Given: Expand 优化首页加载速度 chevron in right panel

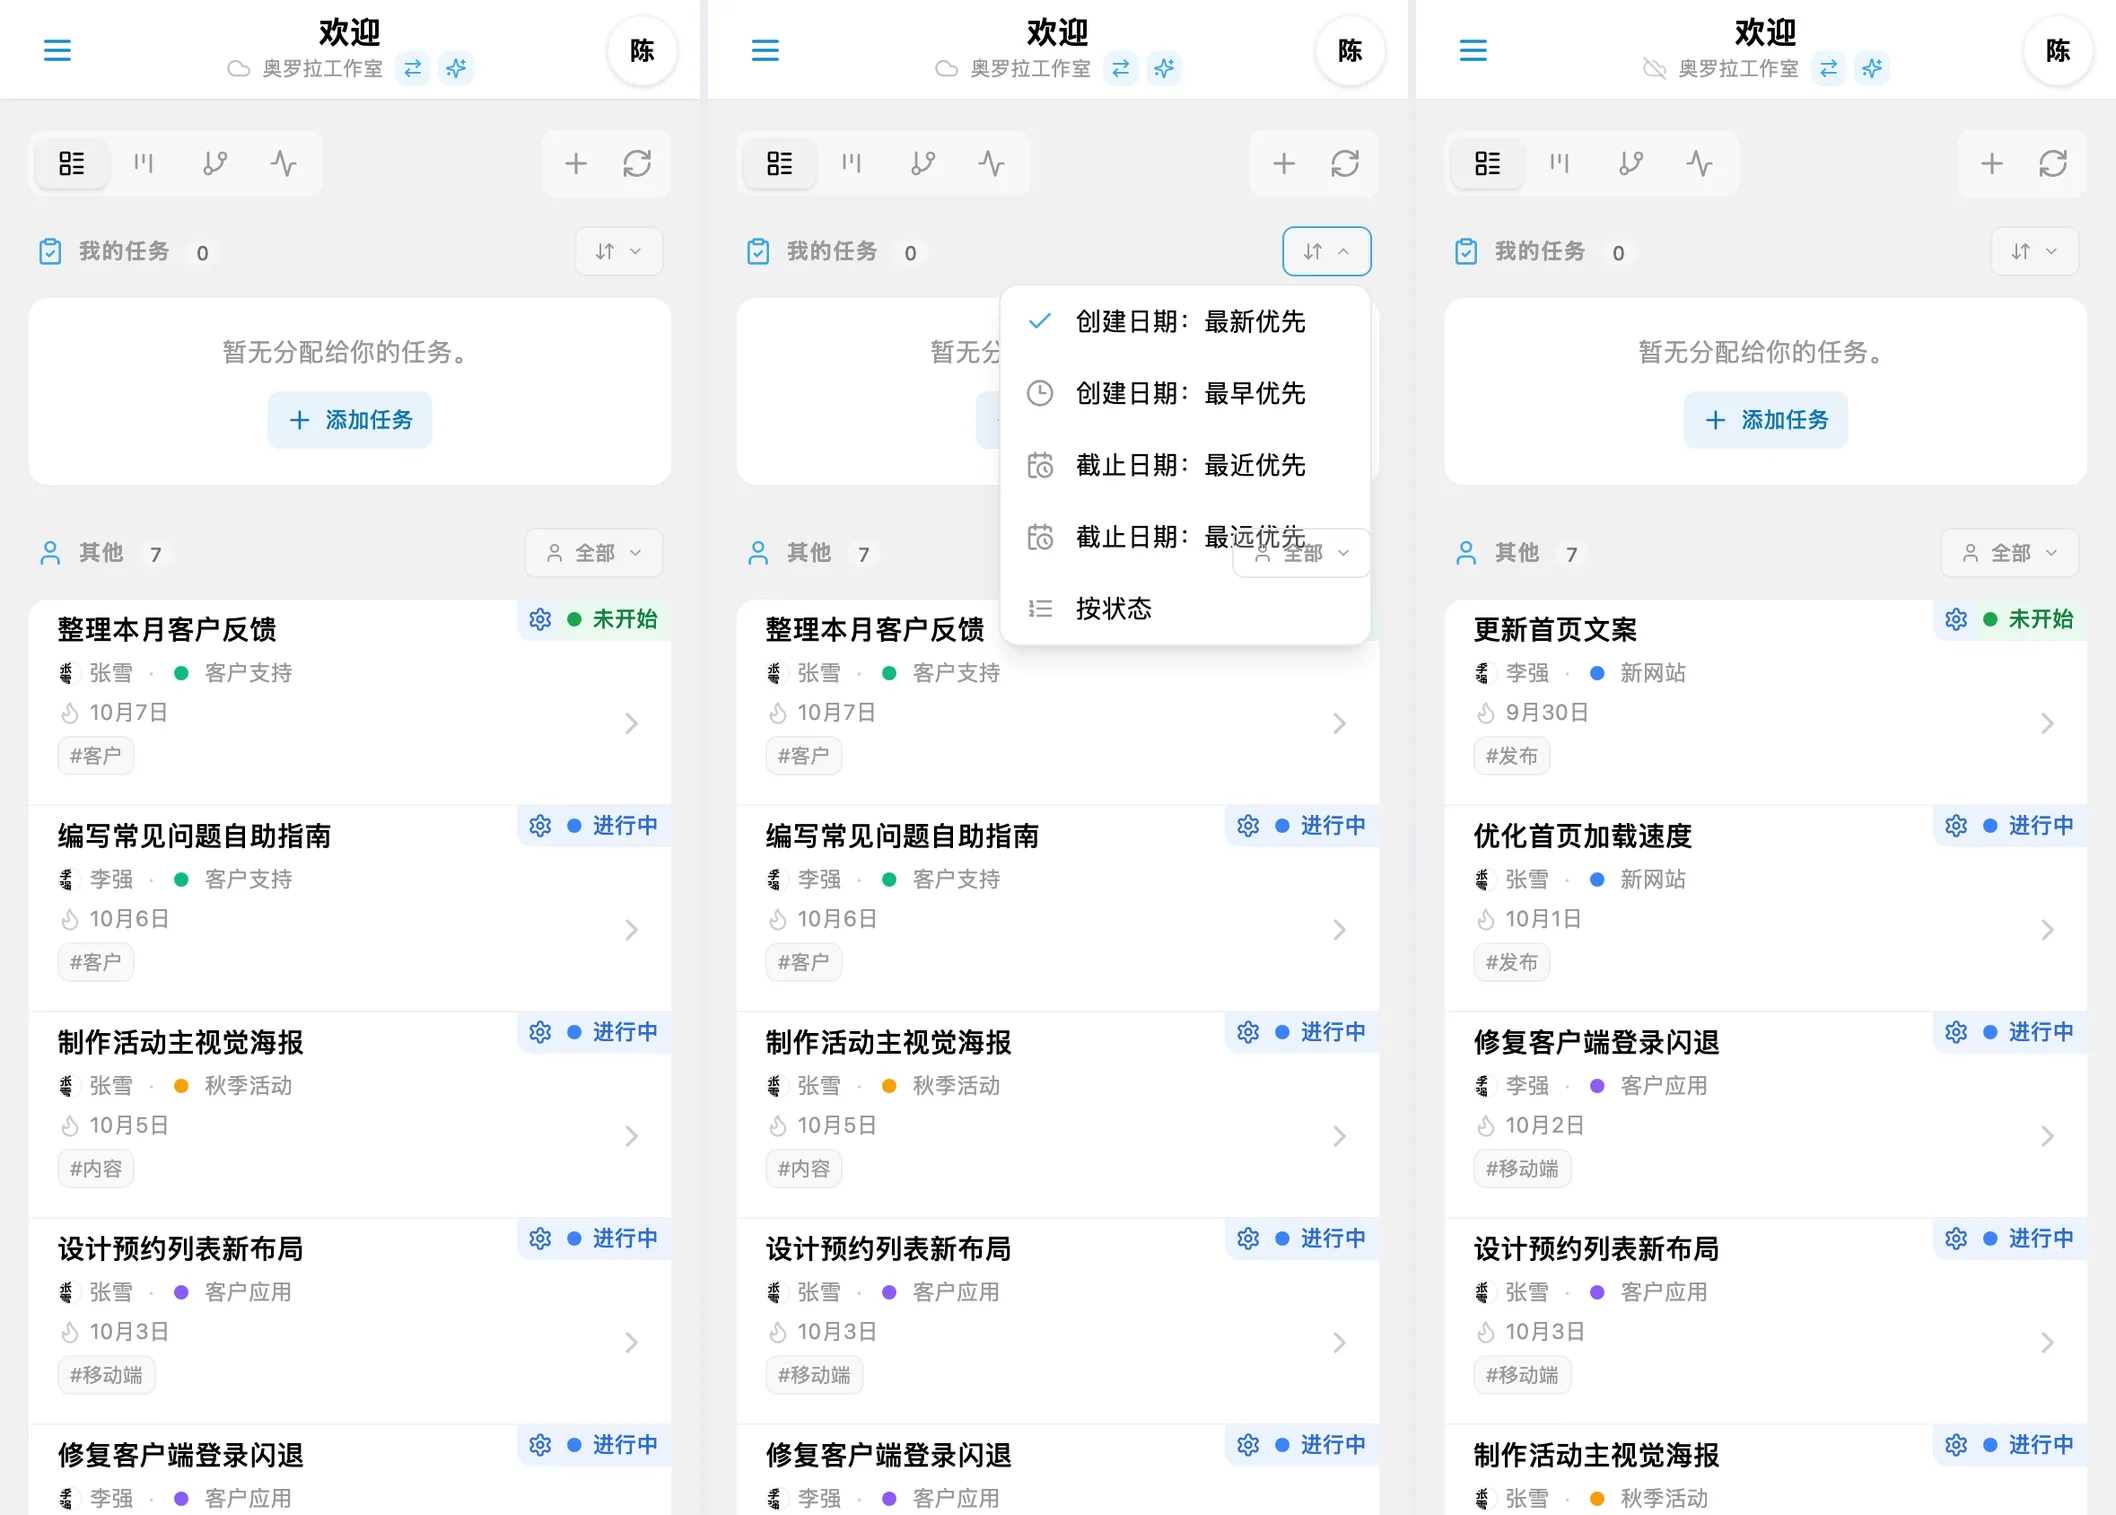Looking at the screenshot, I should tap(2047, 930).
